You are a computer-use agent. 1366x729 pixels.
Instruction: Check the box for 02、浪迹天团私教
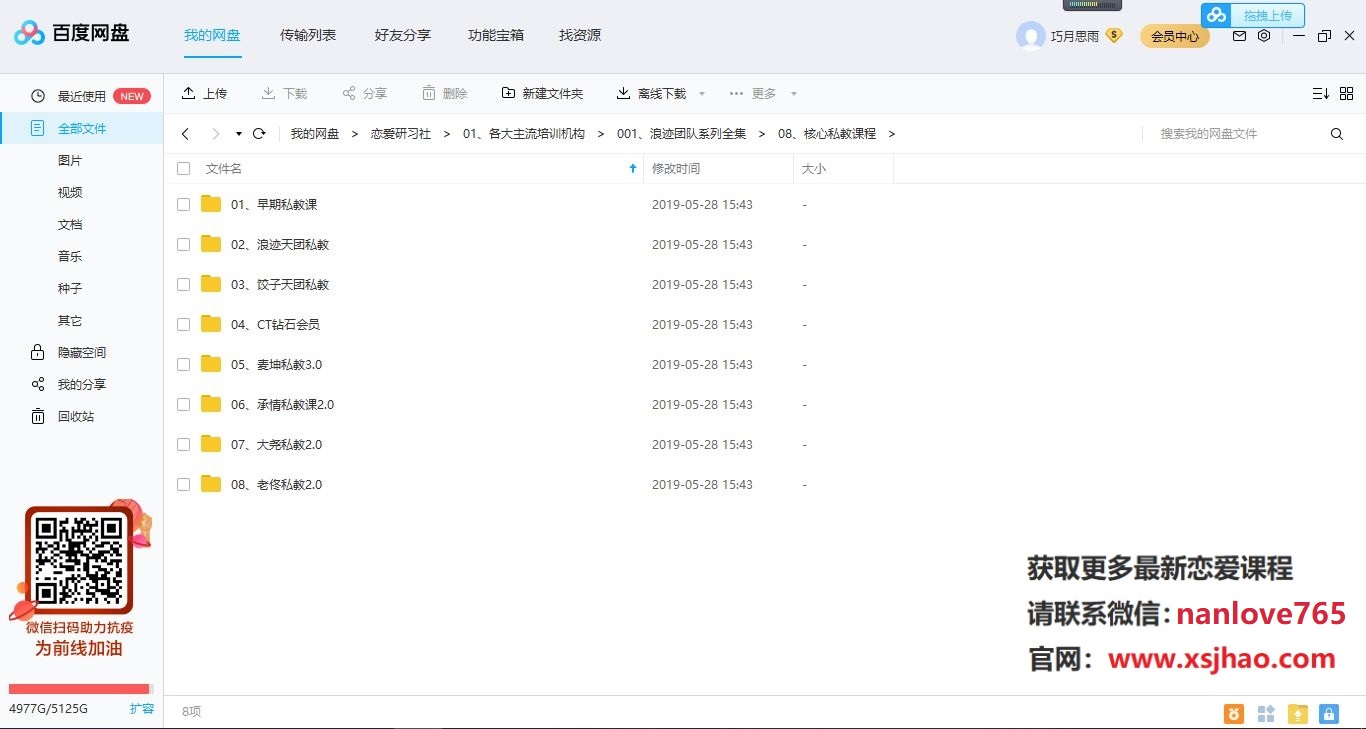click(183, 244)
